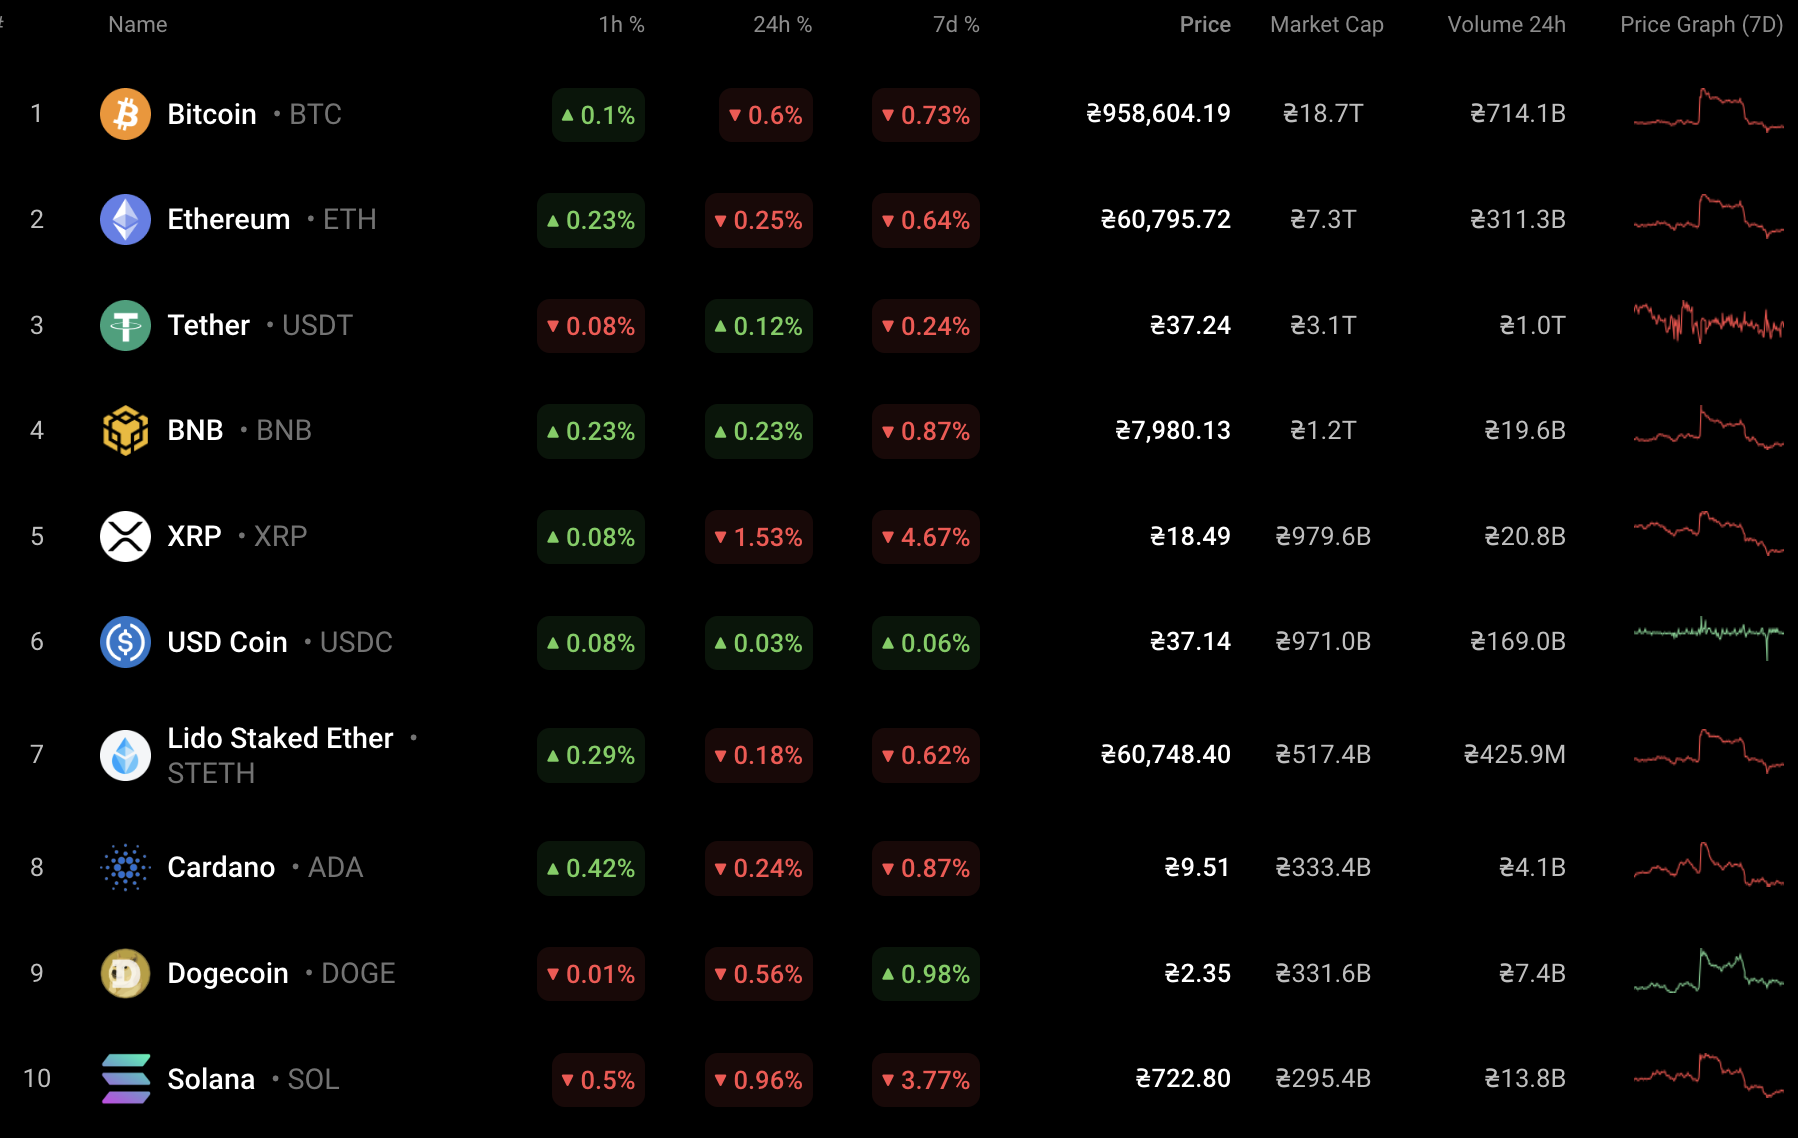The image size is (1798, 1138).
Task: Sort by the Volume 24h header
Action: point(1506,24)
